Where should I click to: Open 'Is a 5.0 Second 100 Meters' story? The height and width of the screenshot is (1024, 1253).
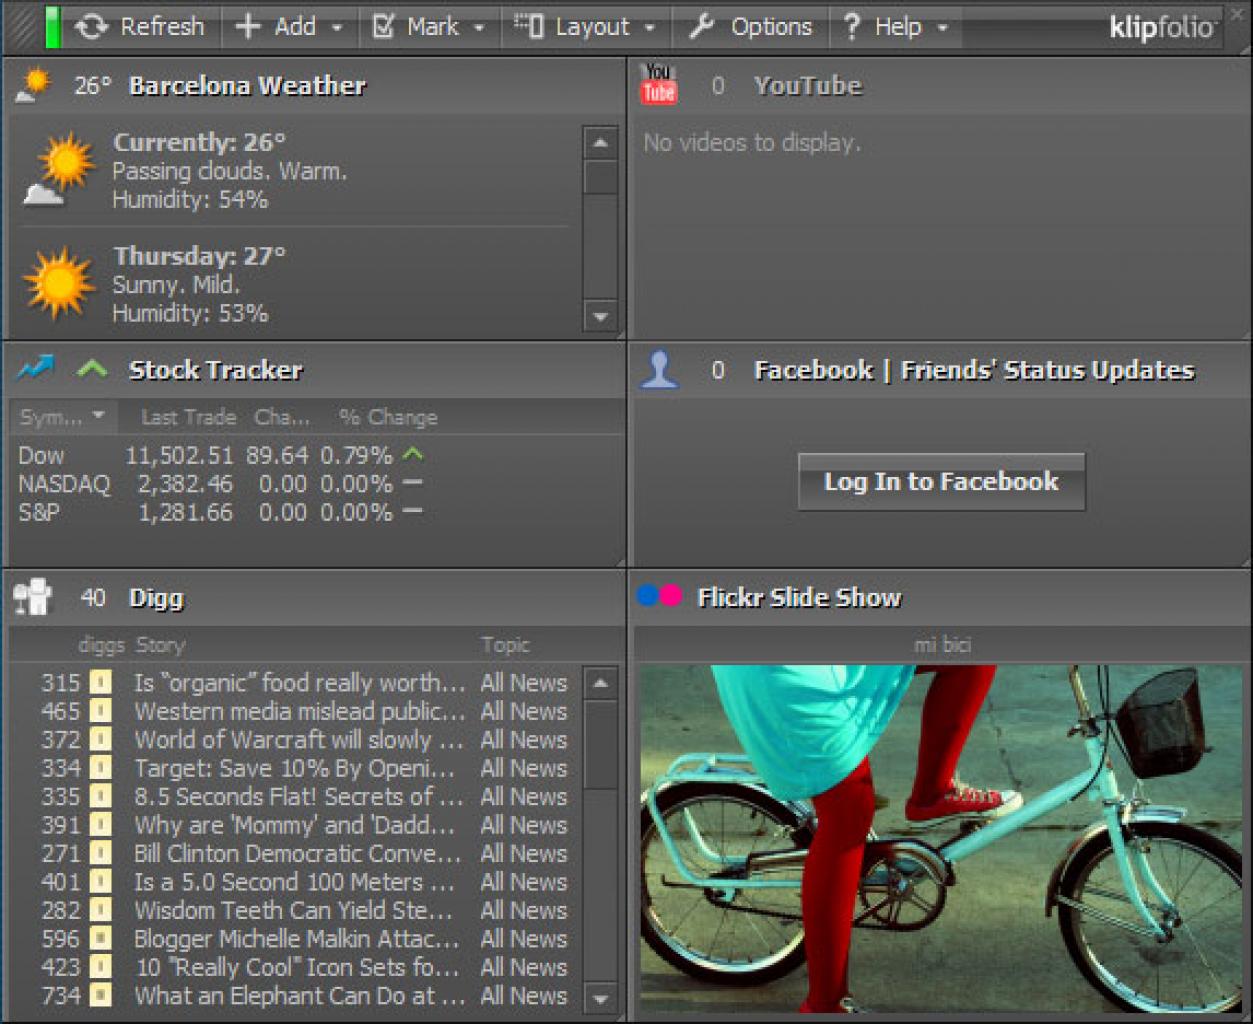pos(295,882)
